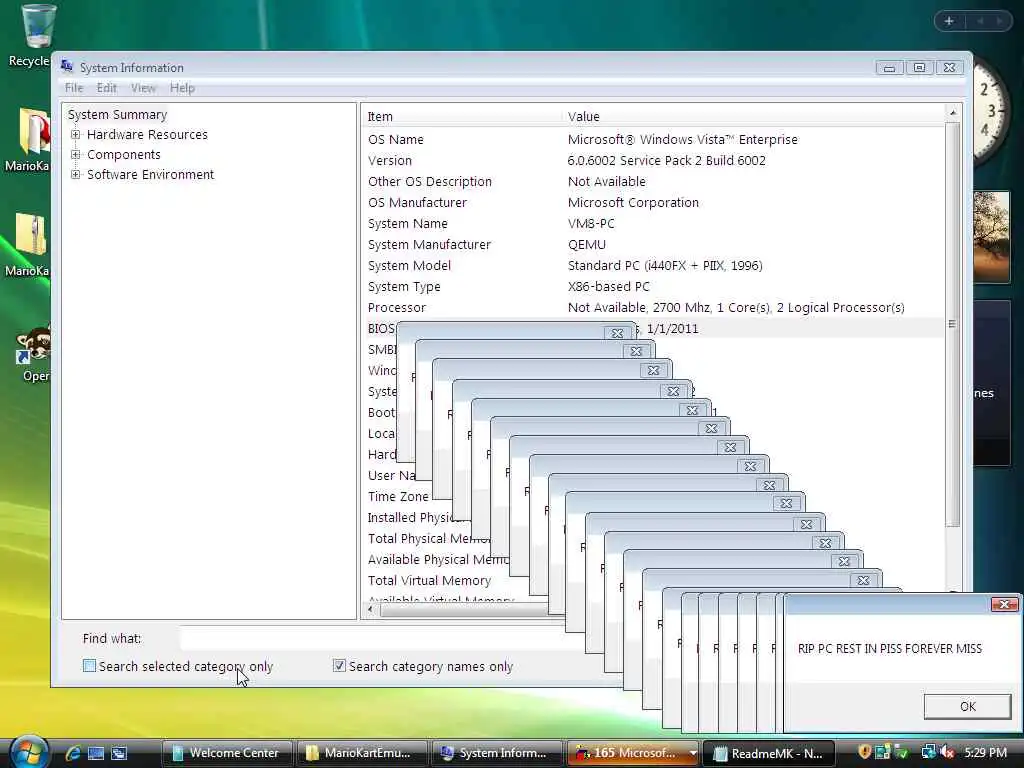
Task: Open the View menu
Action: coord(143,88)
